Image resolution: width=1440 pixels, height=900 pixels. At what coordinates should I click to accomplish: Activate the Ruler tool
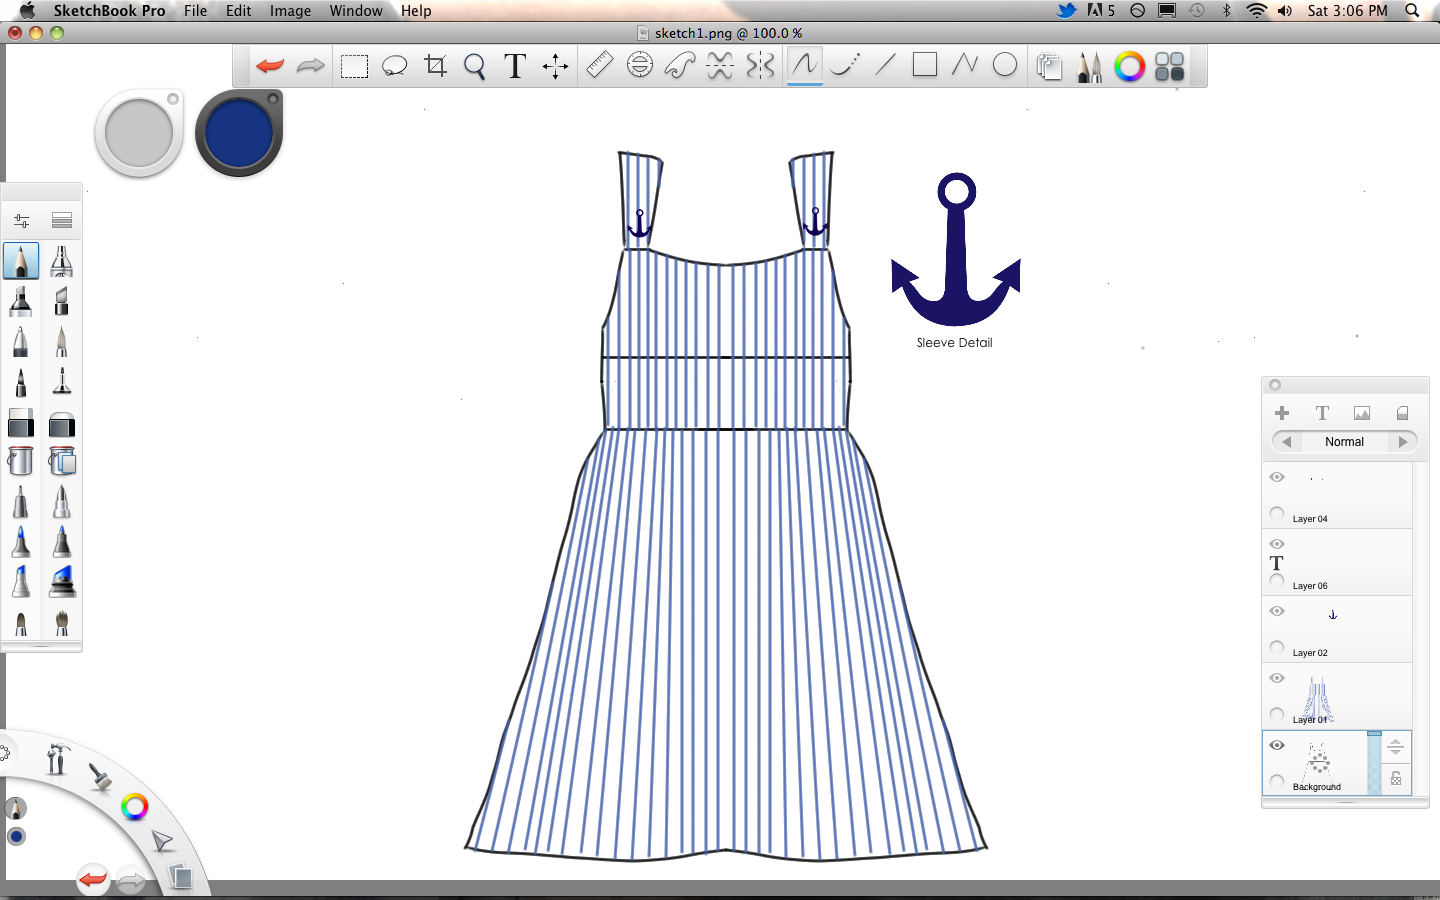[x=599, y=65]
